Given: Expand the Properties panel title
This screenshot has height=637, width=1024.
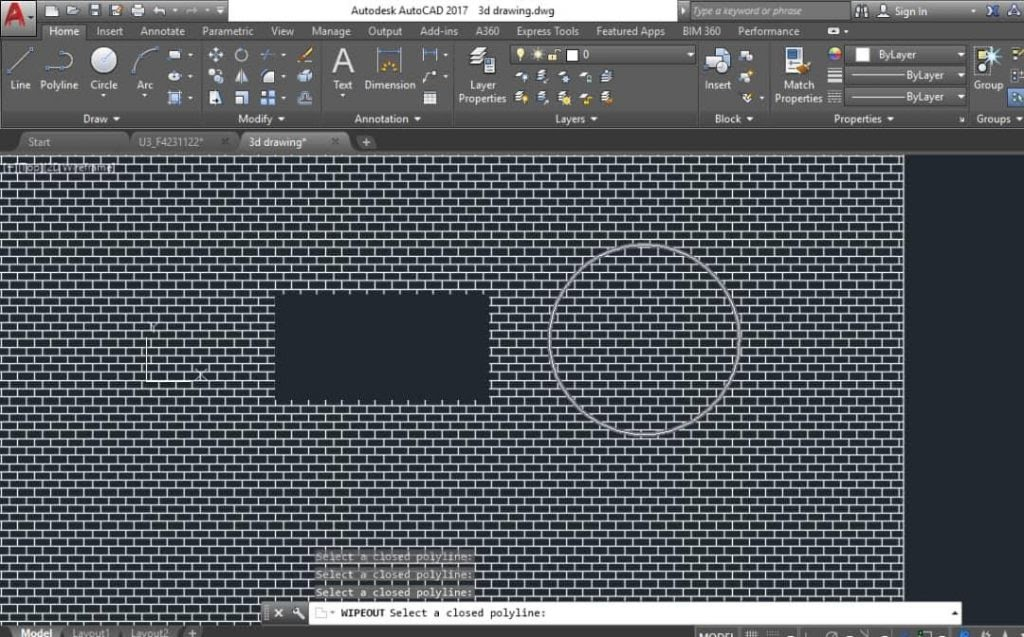Looking at the screenshot, I should click(x=863, y=119).
